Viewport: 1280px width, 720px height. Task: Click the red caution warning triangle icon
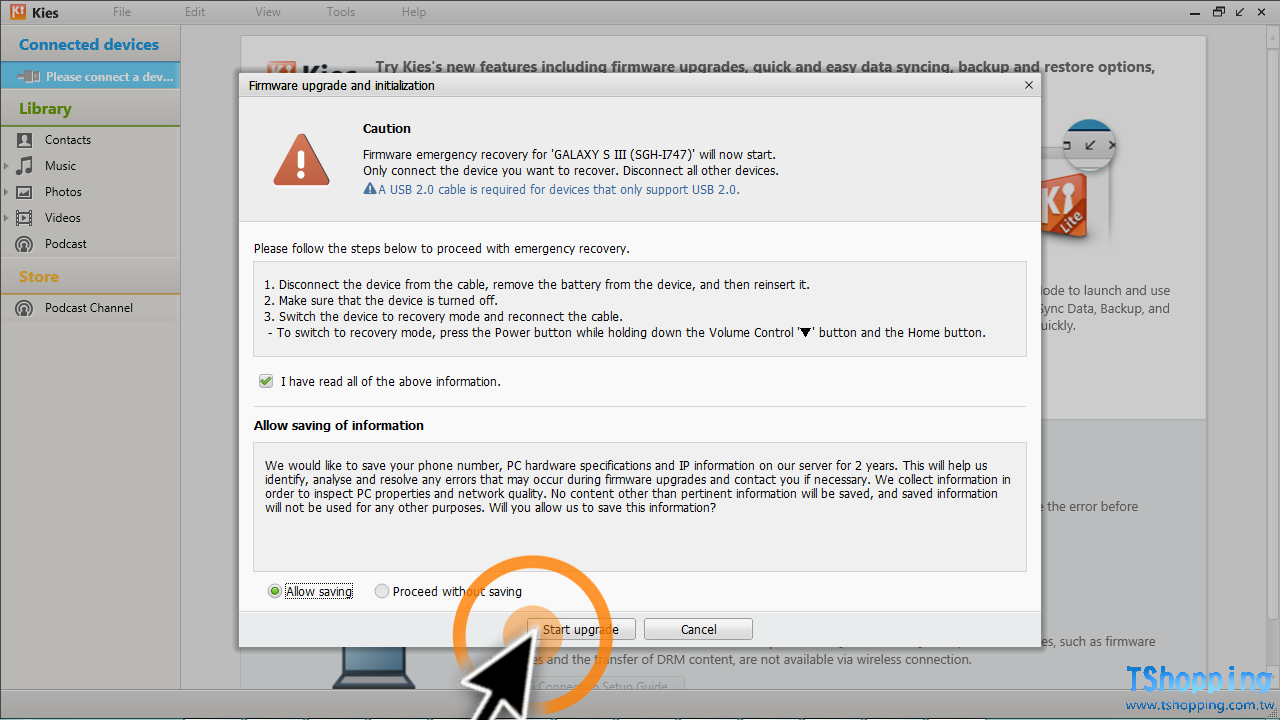(301, 159)
